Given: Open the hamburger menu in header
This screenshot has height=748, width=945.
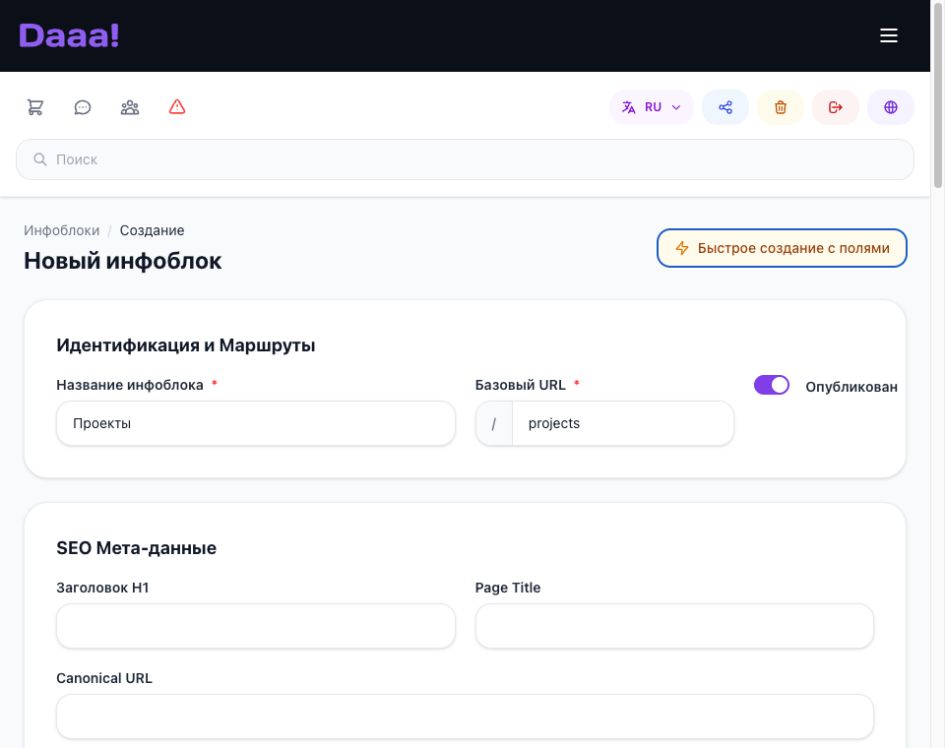Looking at the screenshot, I should click(x=888, y=36).
